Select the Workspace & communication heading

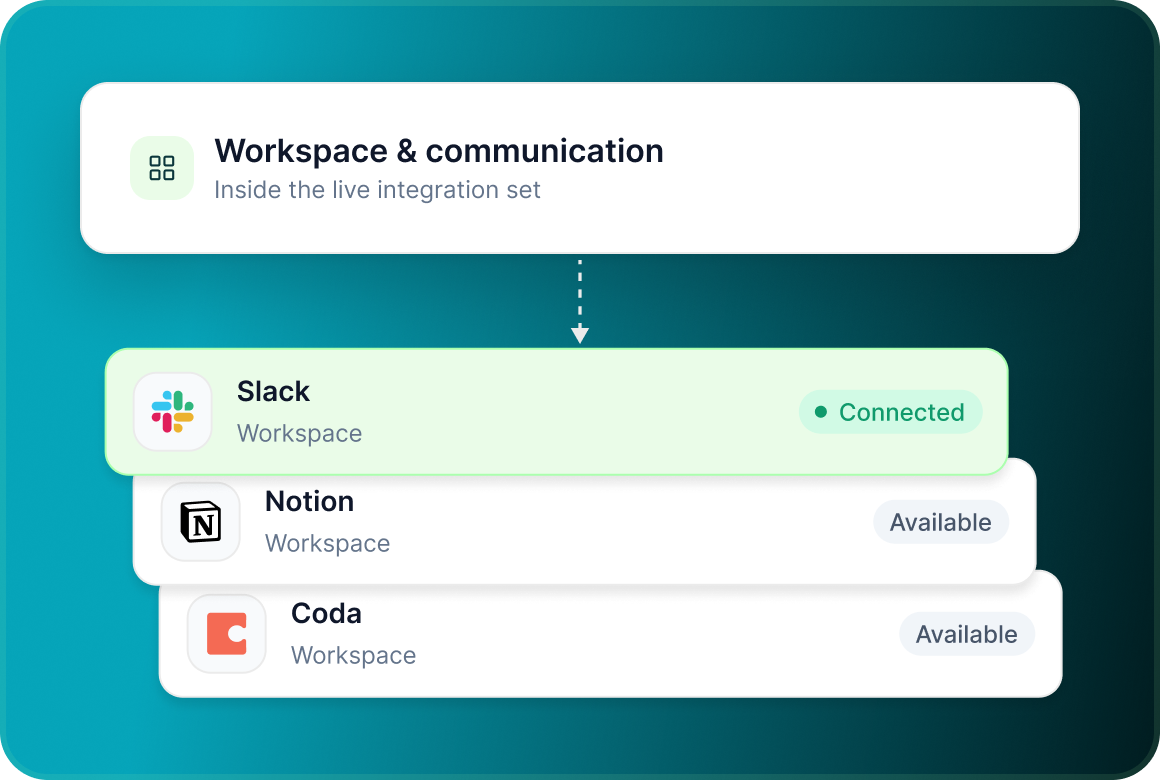tap(439, 151)
